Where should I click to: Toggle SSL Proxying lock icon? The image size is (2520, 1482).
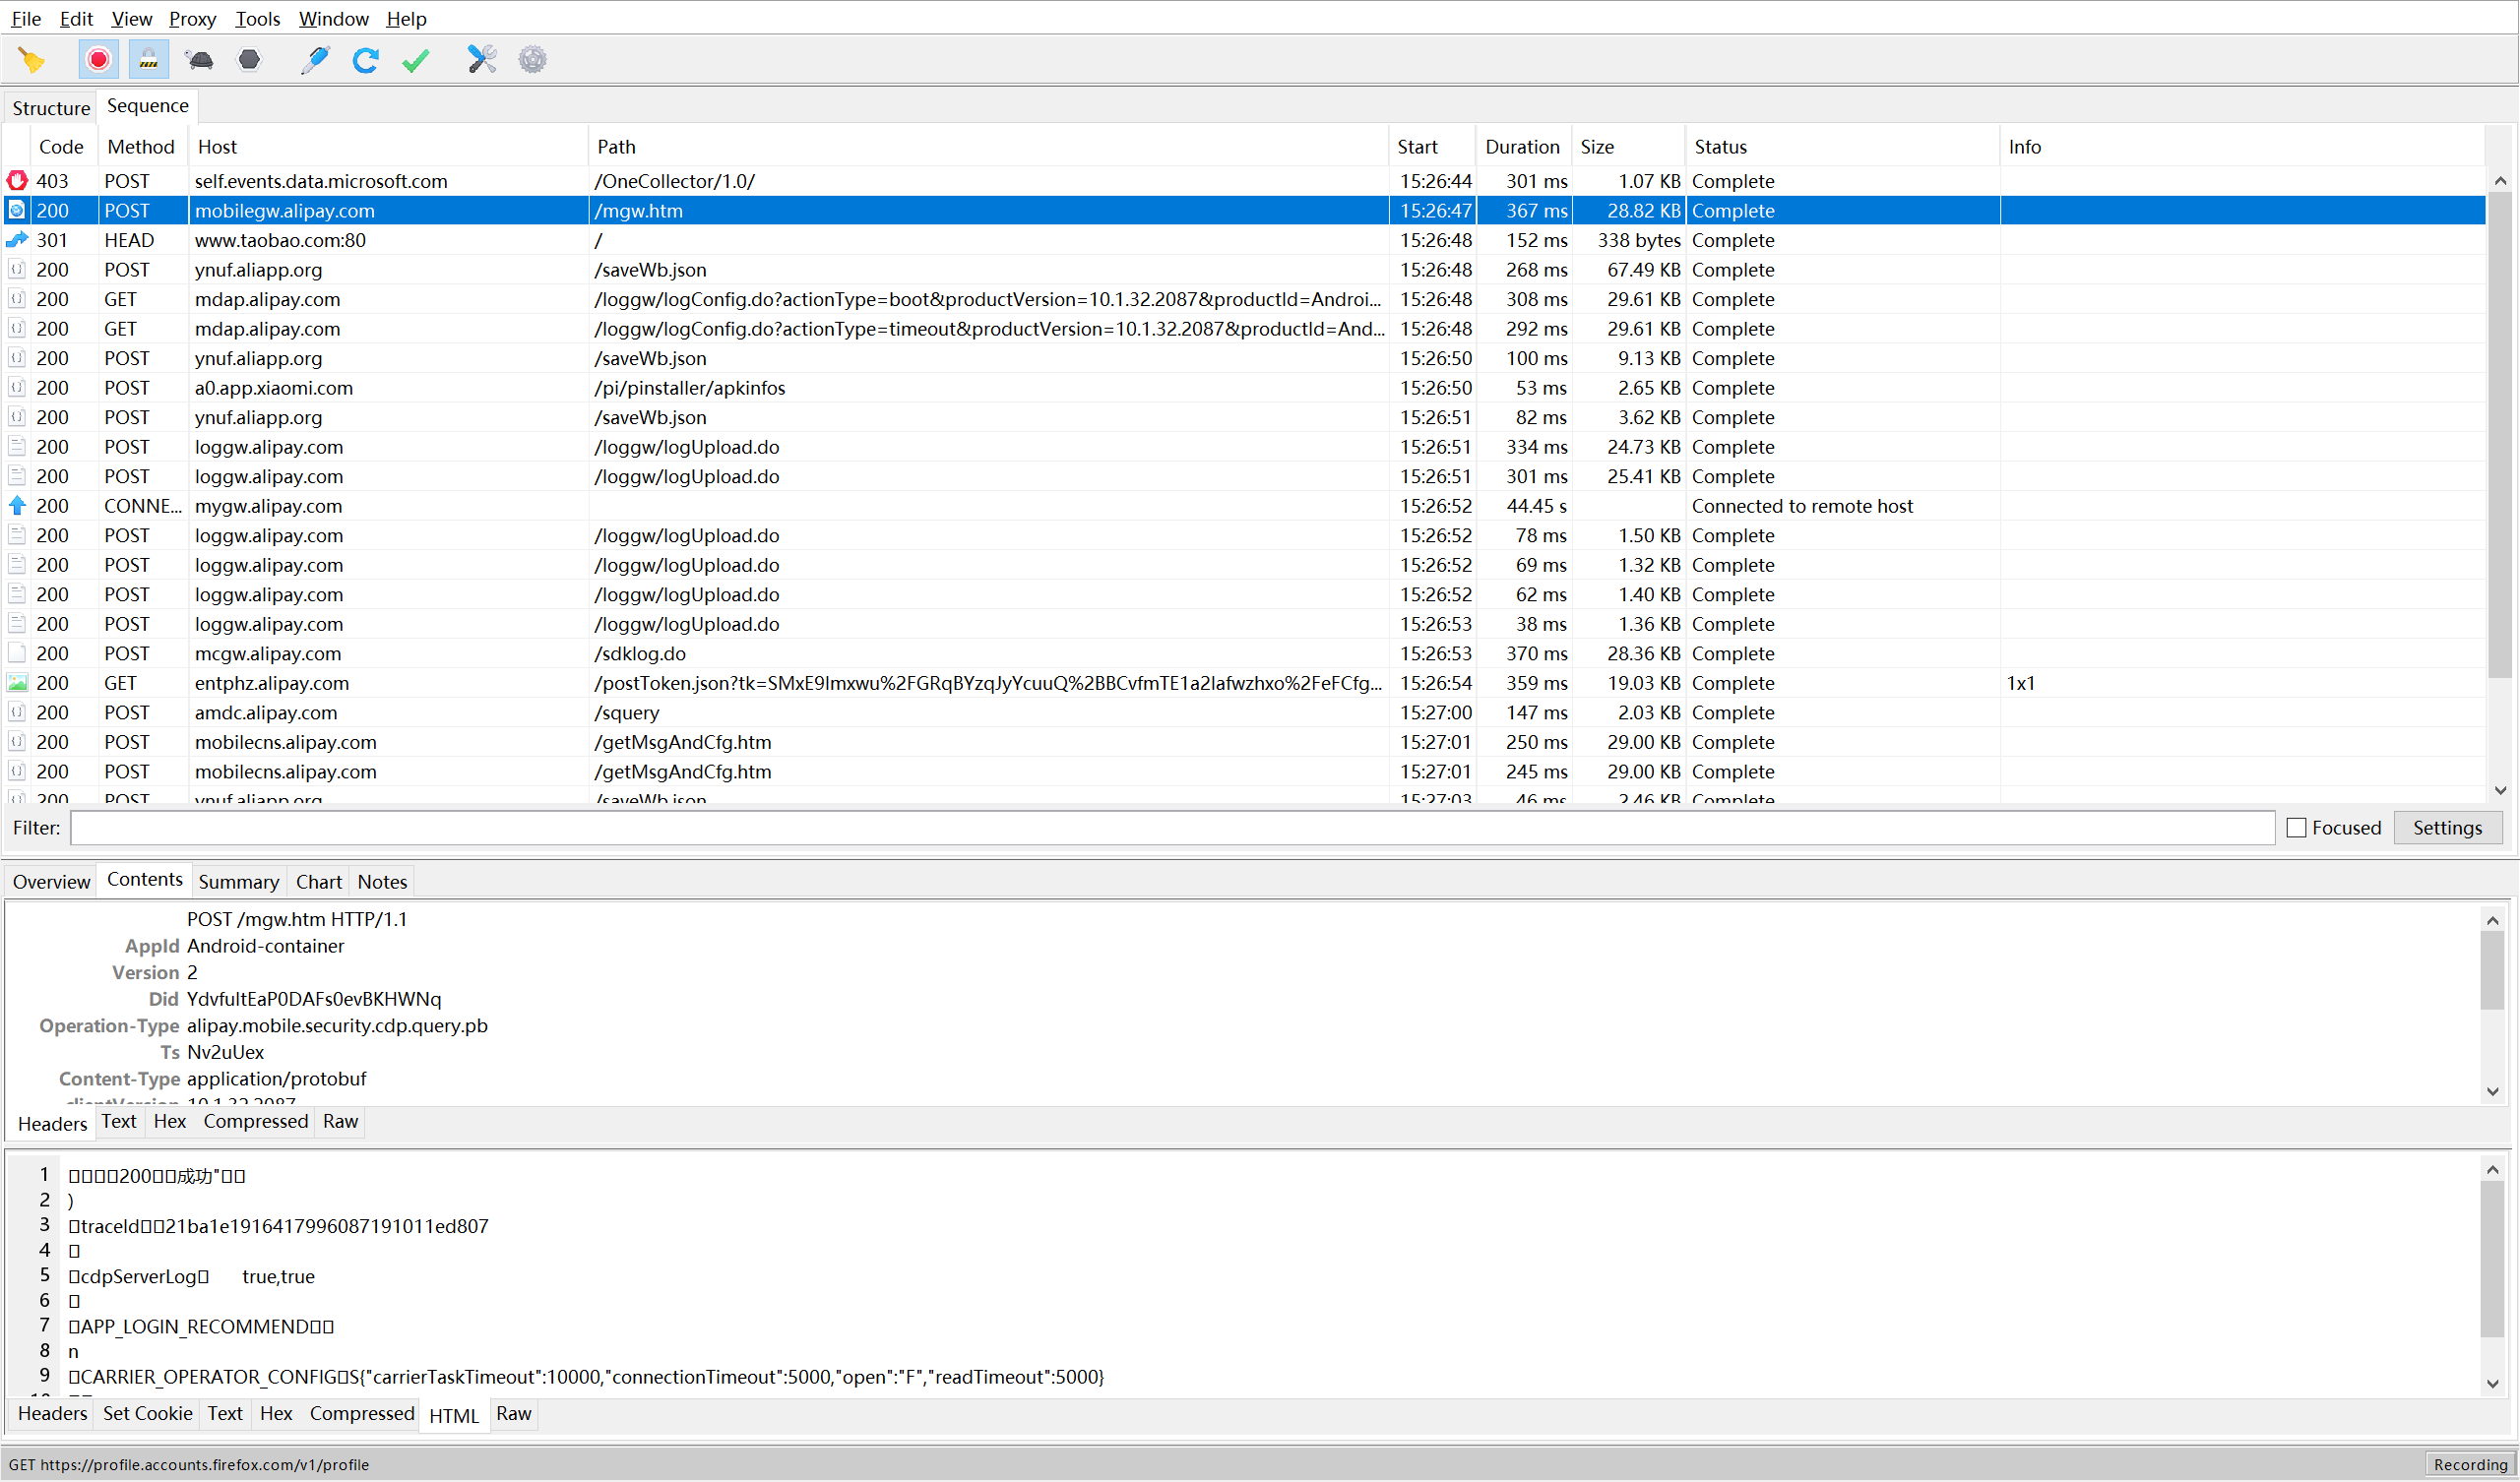[148, 60]
